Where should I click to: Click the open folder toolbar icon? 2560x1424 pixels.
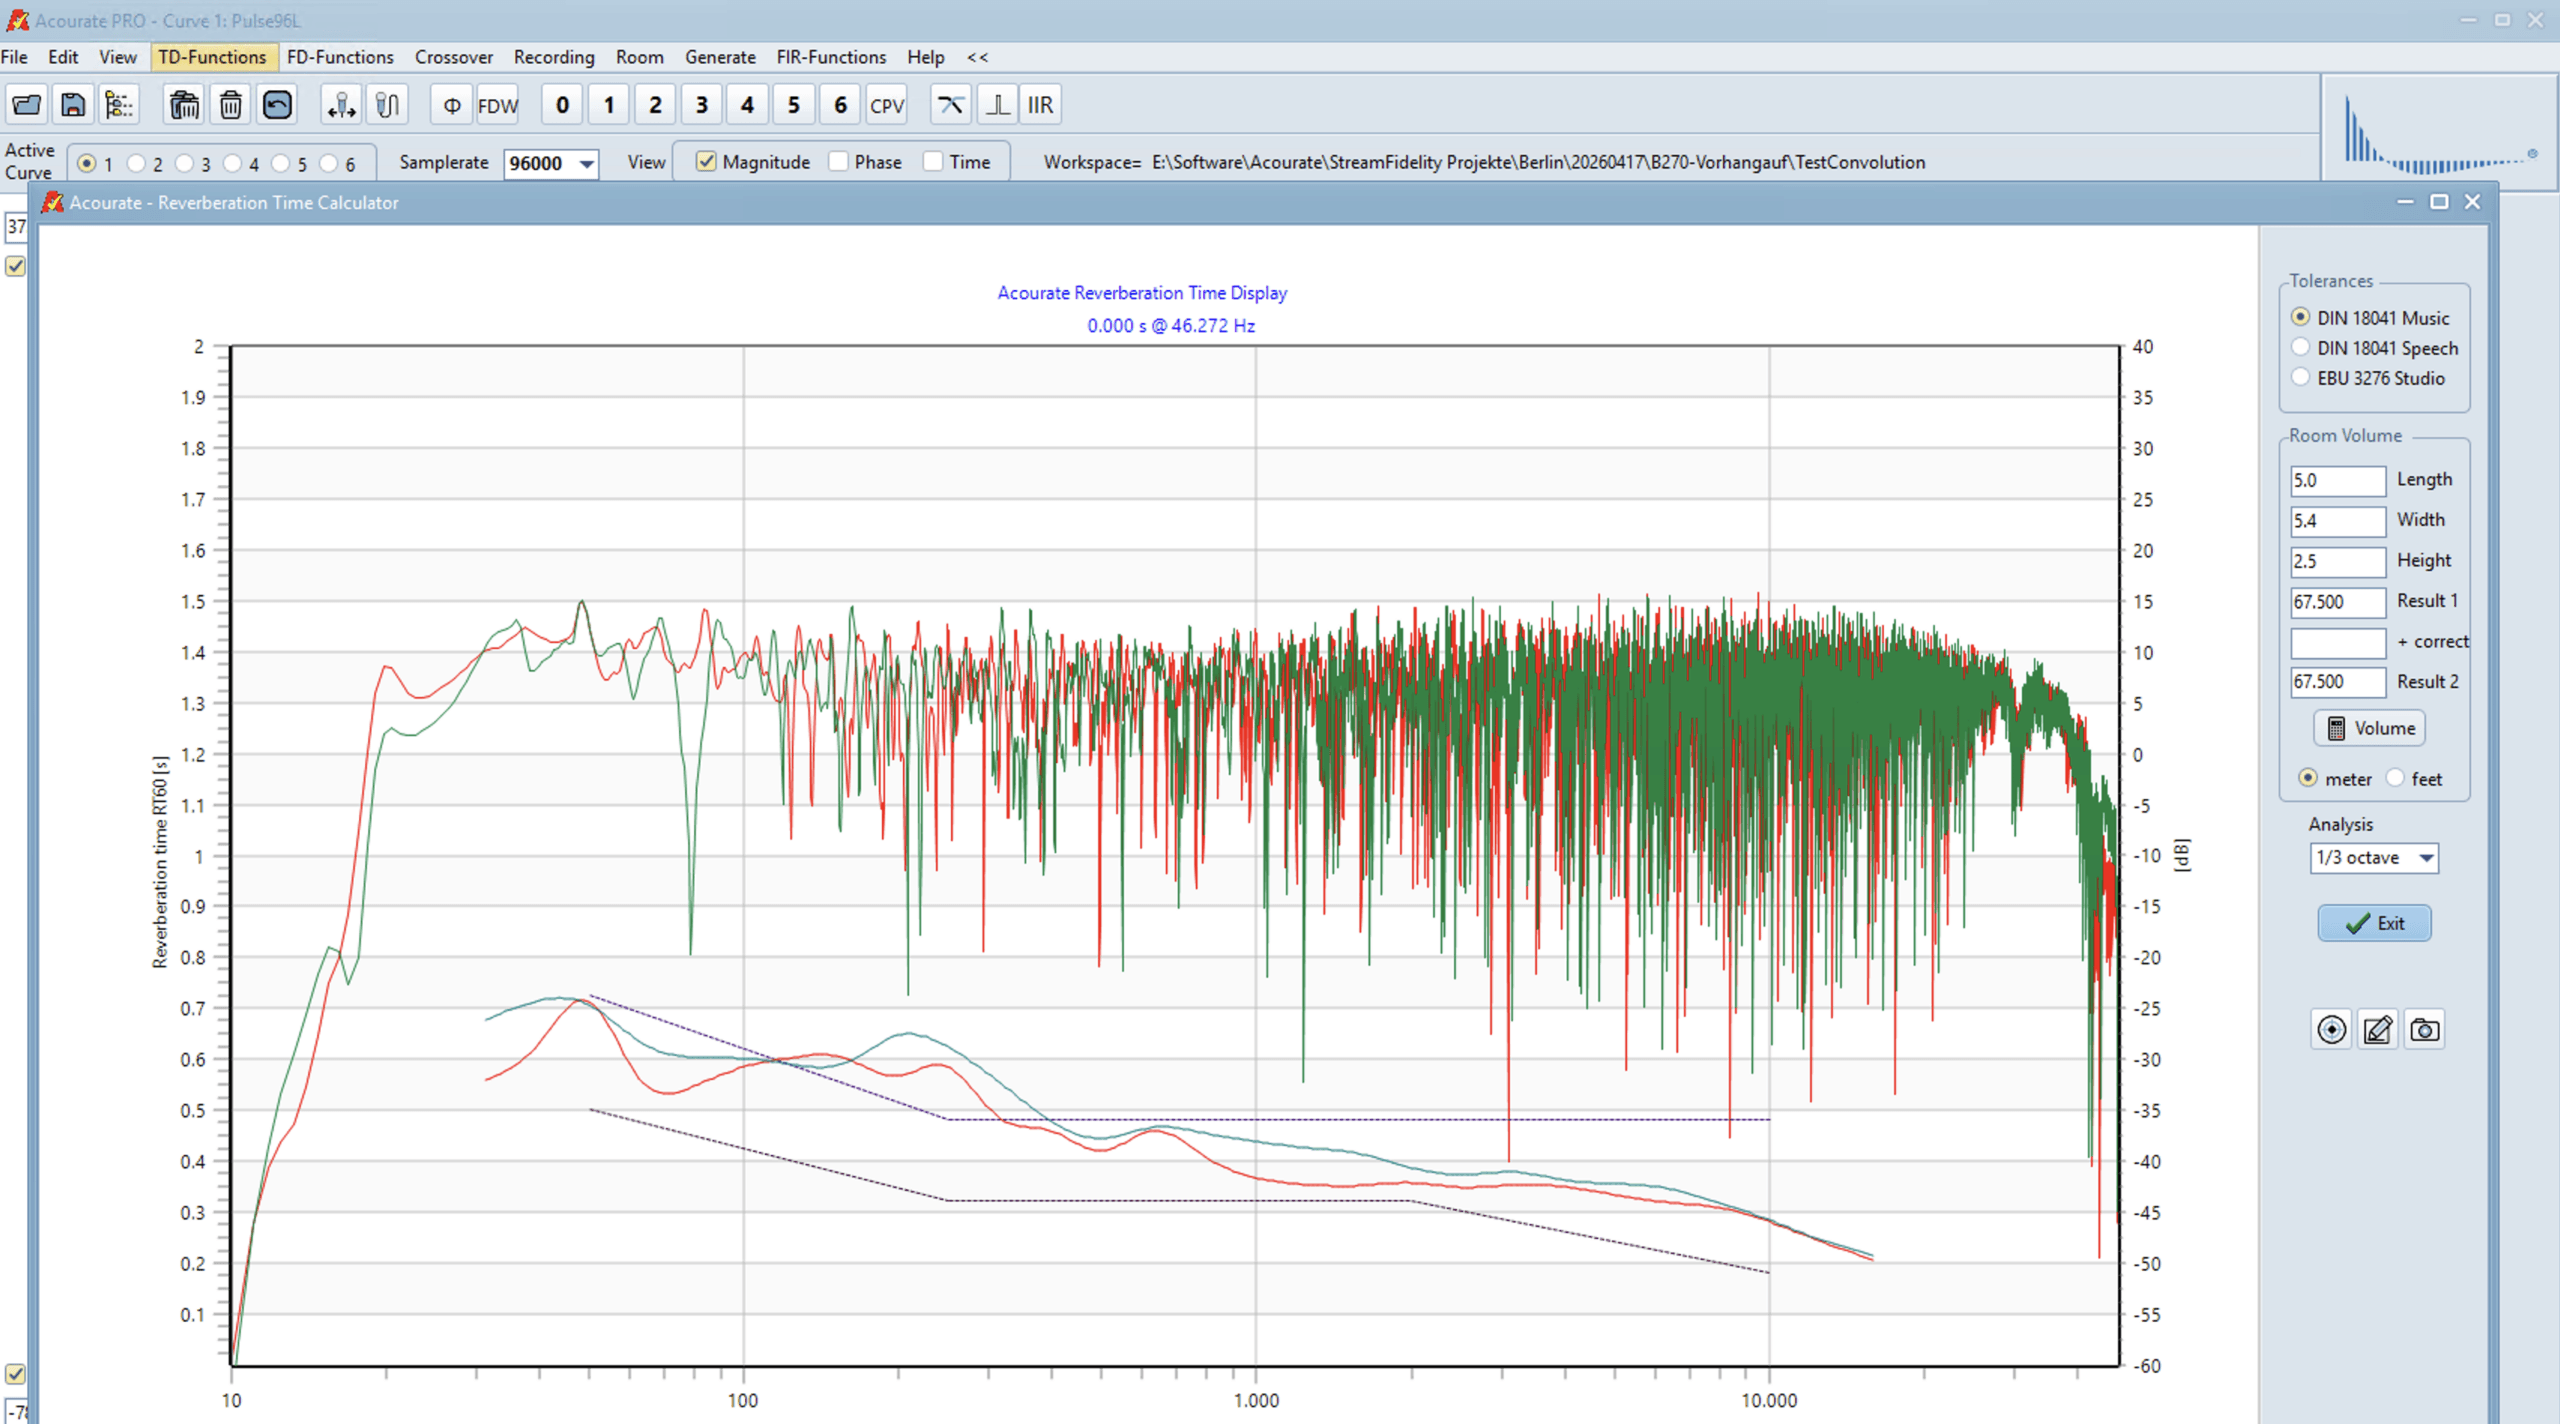pyautogui.click(x=27, y=105)
